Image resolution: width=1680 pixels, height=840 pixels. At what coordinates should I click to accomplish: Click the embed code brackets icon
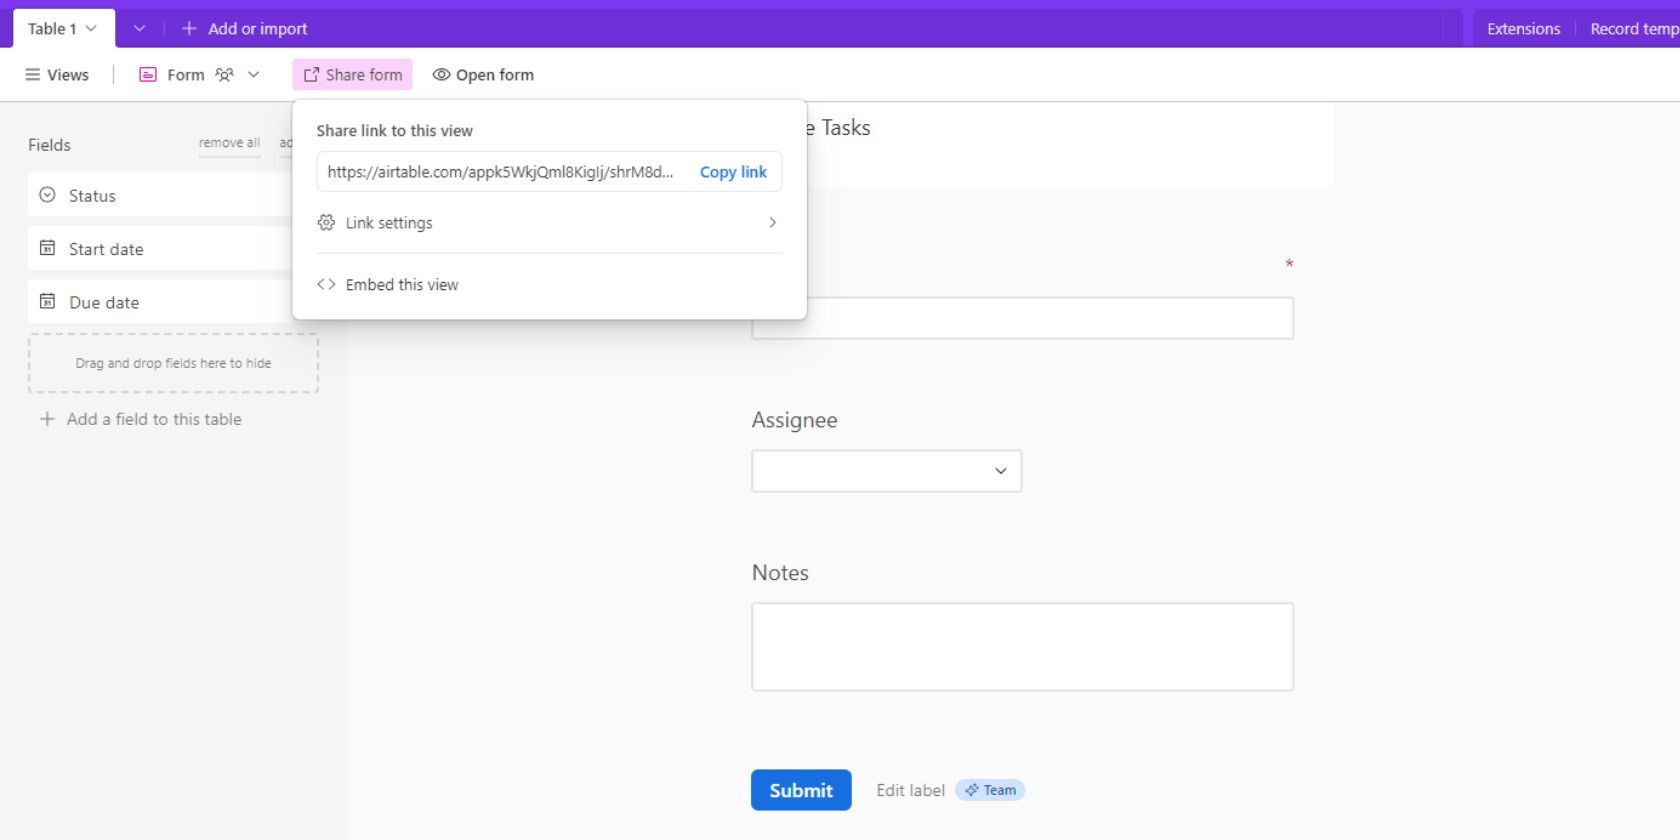click(326, 285)
